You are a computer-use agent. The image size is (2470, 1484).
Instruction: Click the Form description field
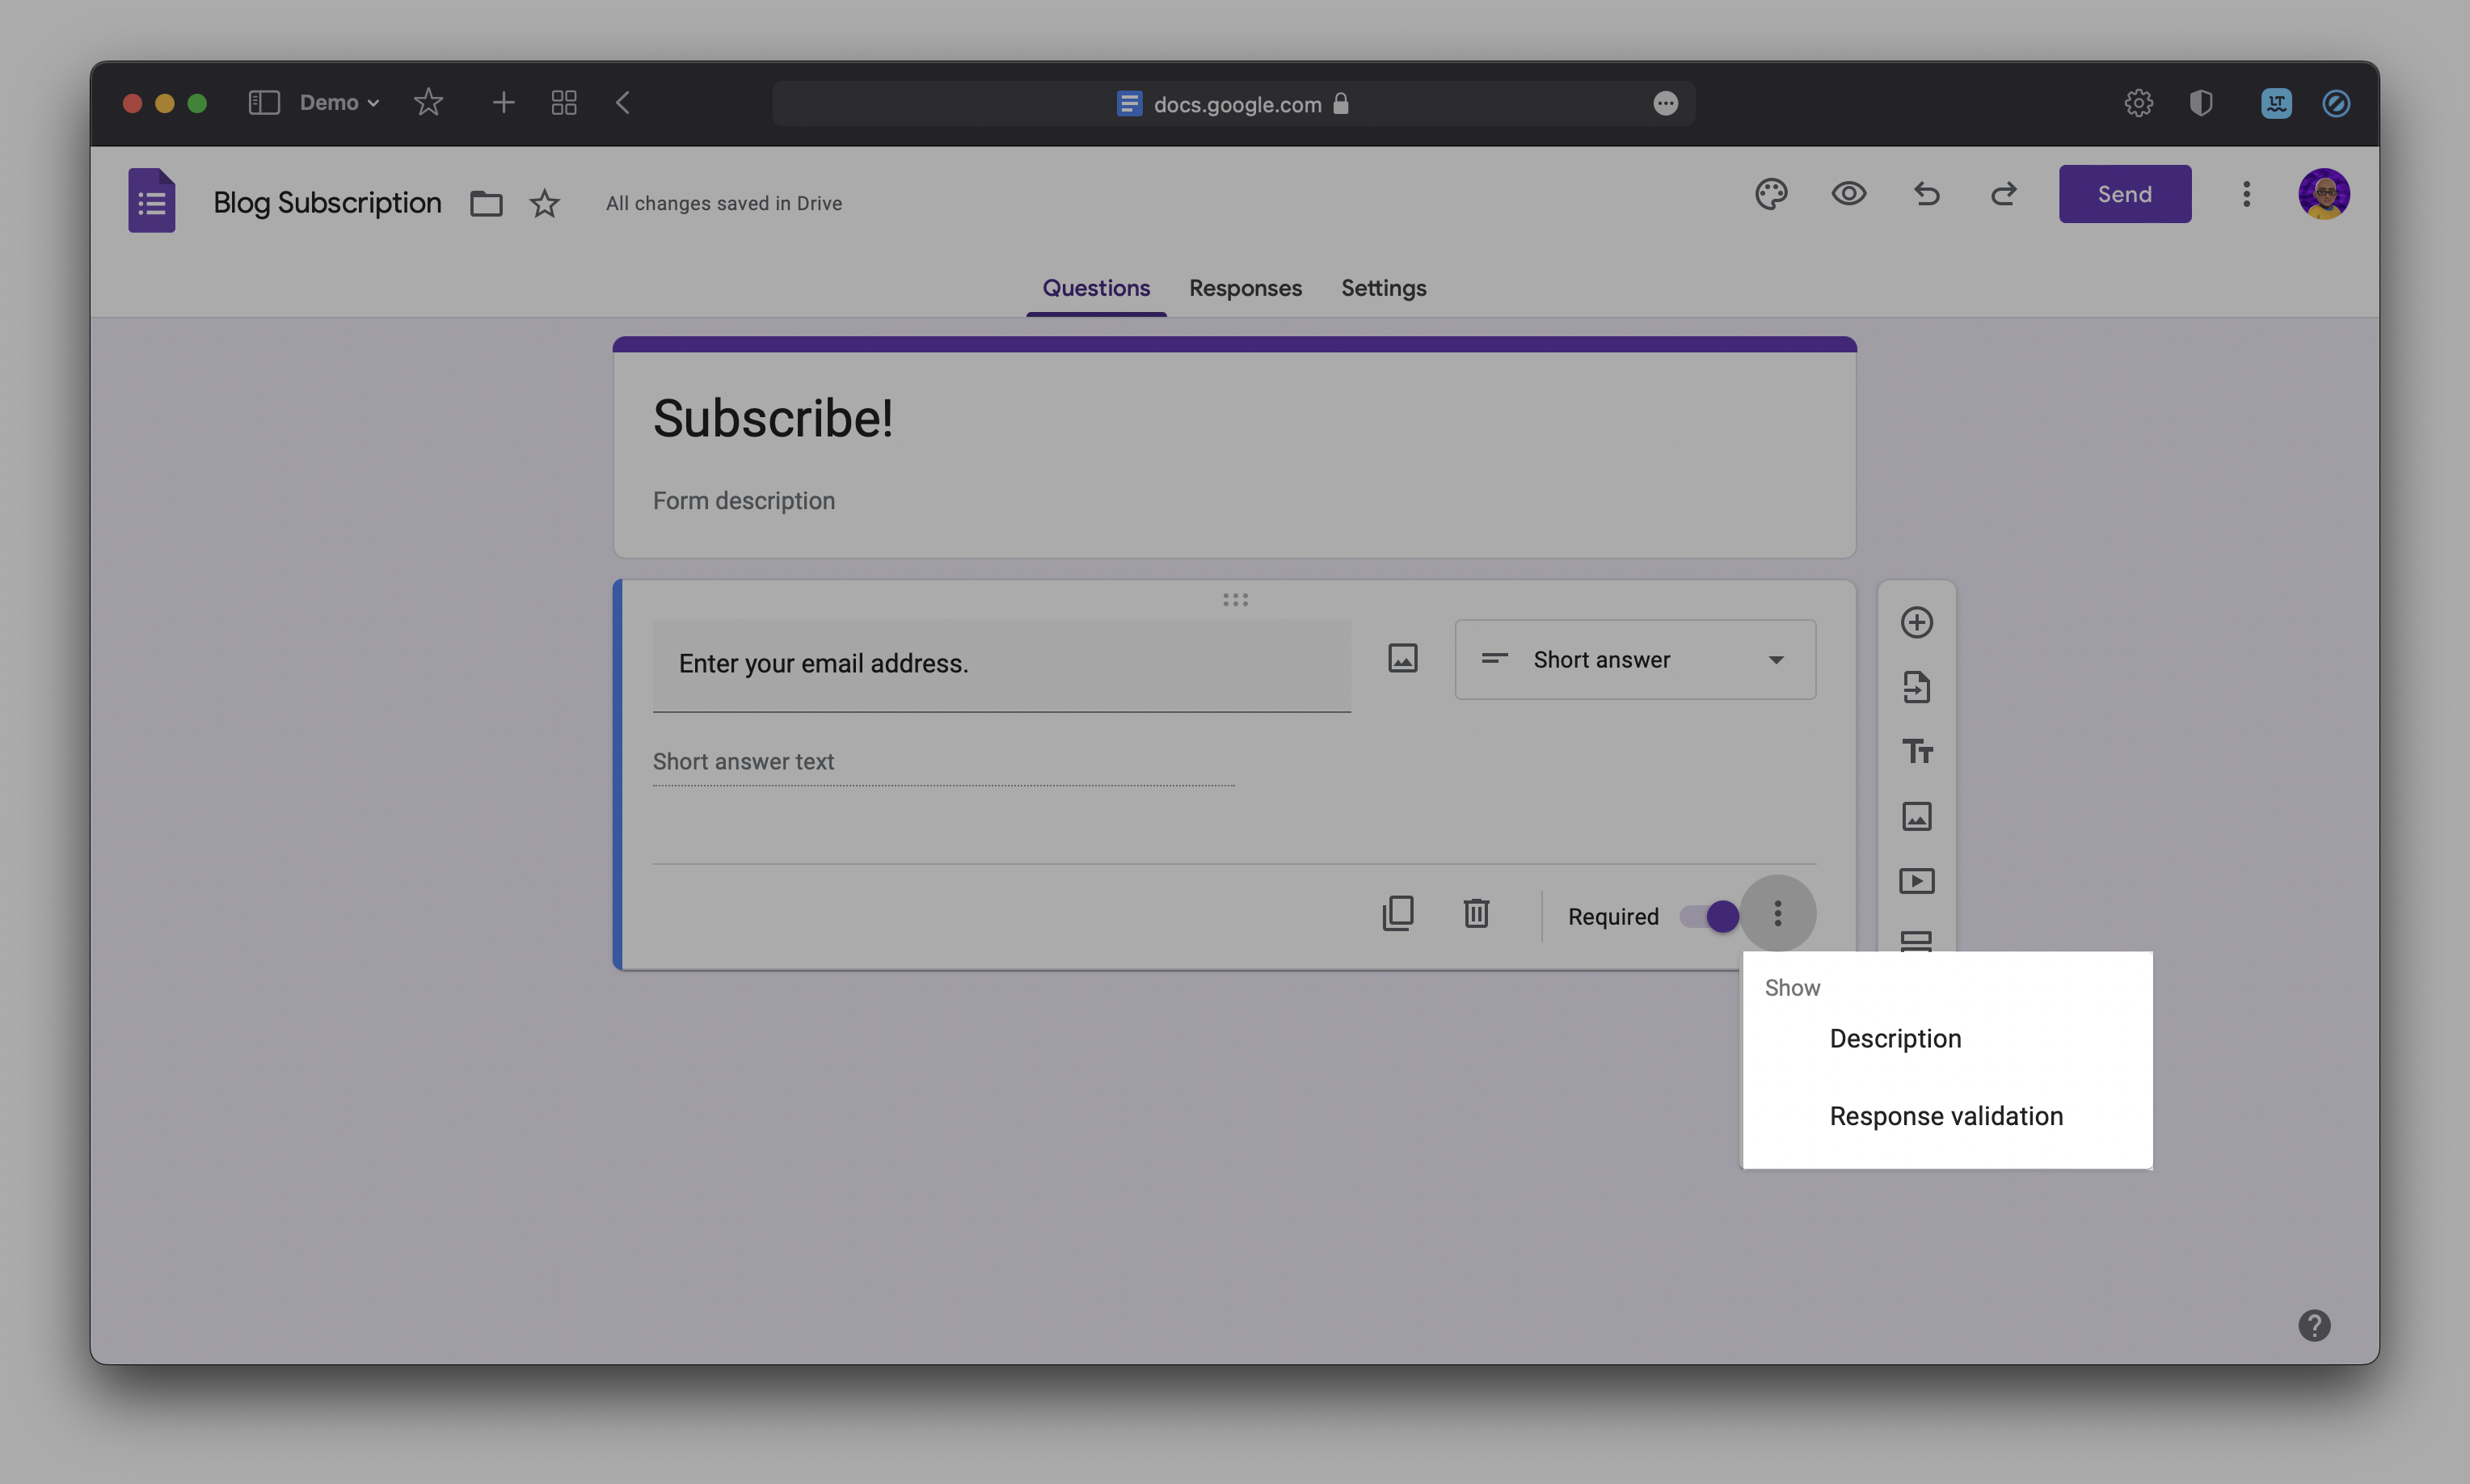pos(744,501)
